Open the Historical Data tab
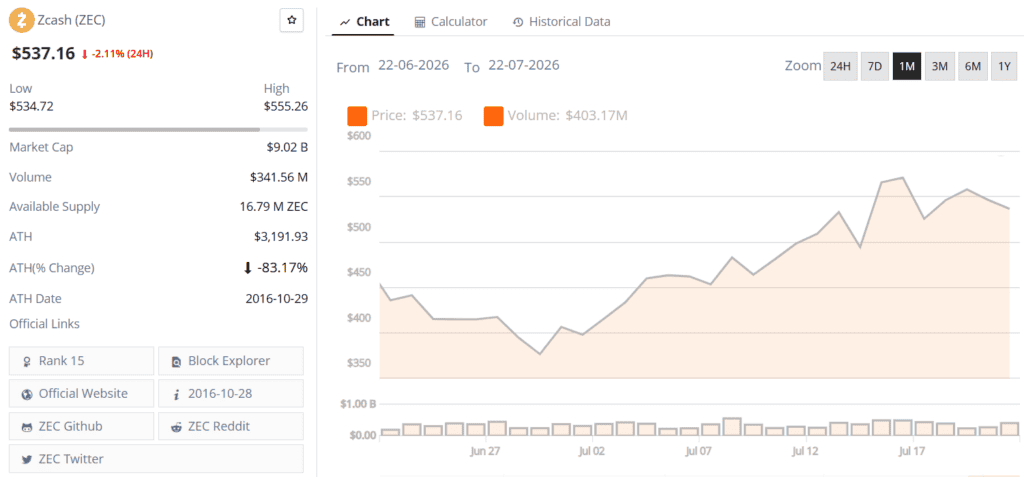 562,22
